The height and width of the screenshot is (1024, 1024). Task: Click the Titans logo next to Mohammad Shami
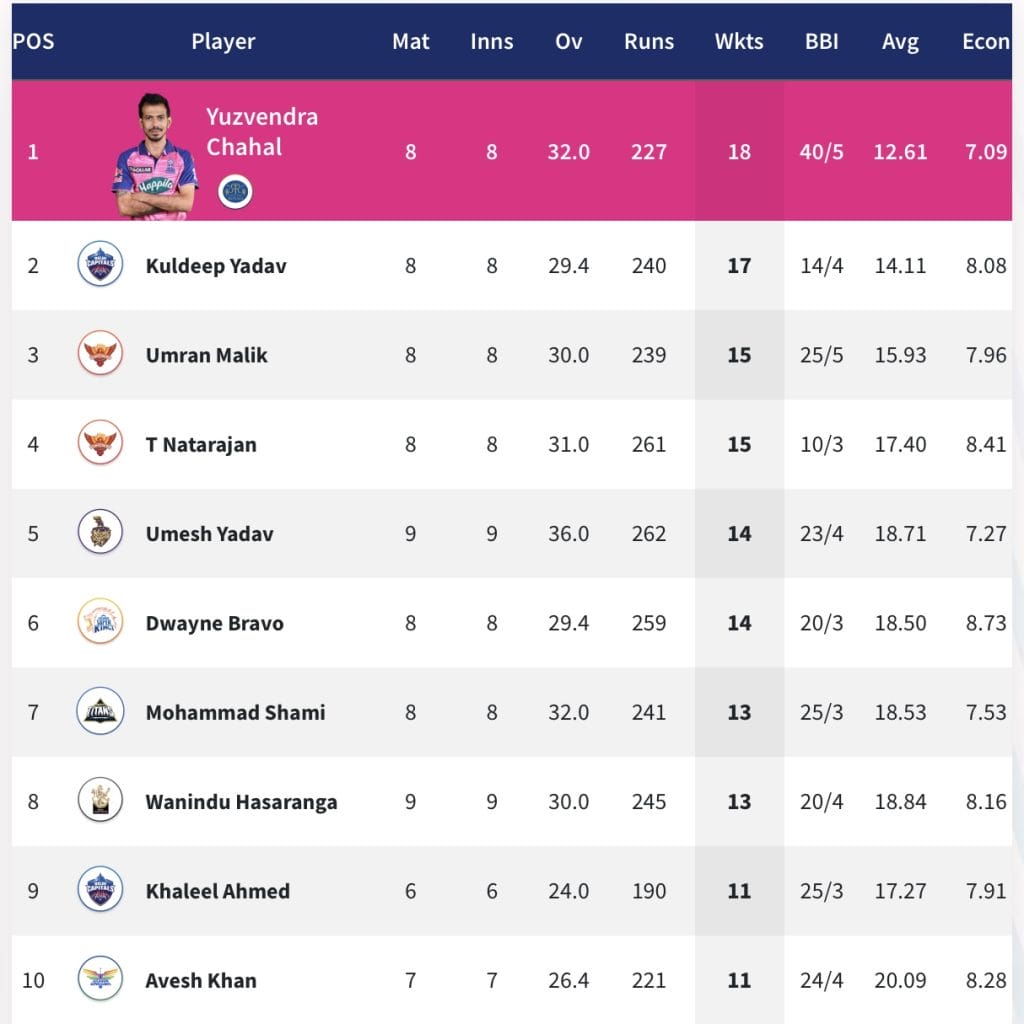pos(100,712)
